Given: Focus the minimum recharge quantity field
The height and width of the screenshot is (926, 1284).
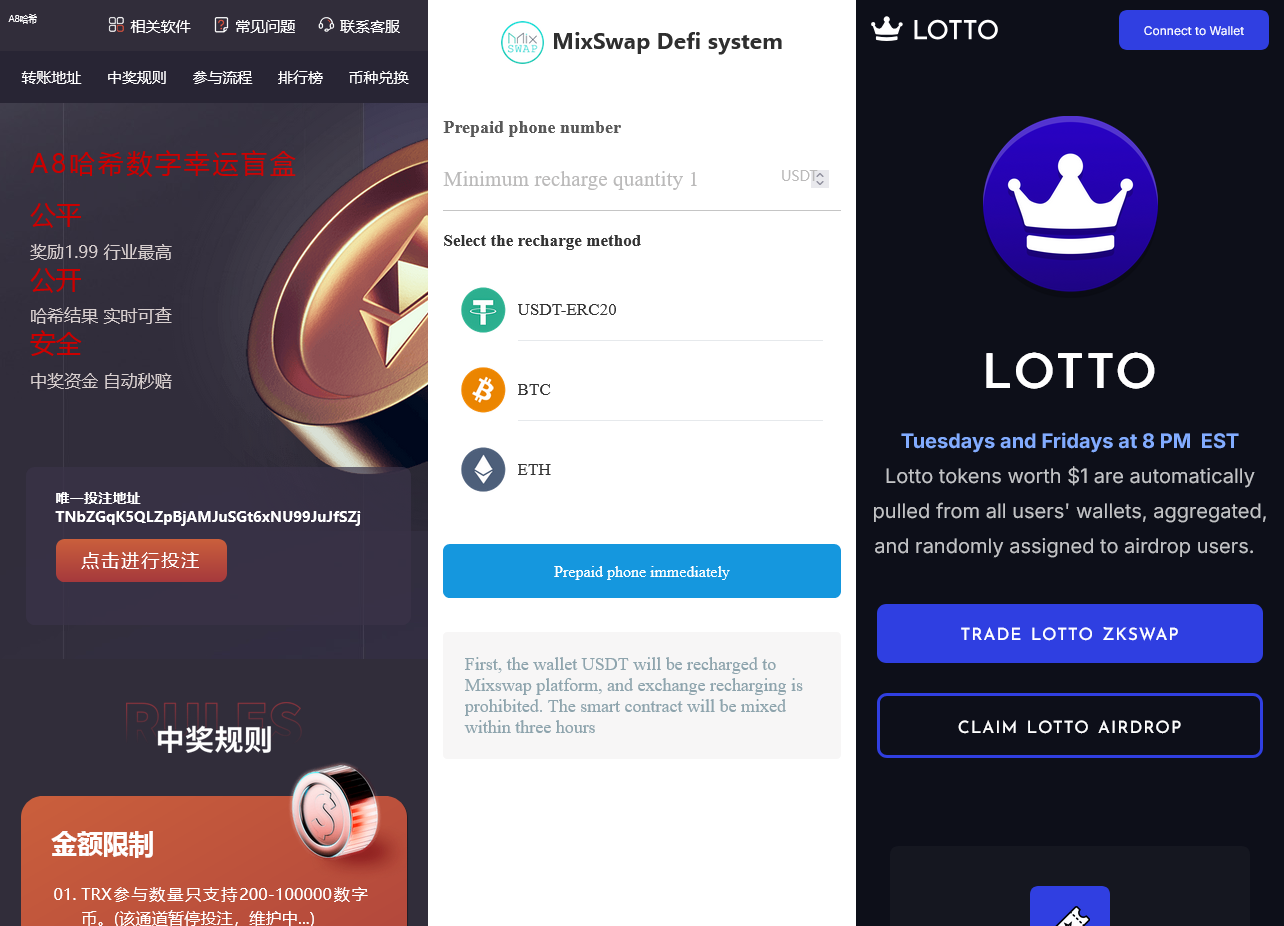Looking at the screenshot, I should point(610,179).
